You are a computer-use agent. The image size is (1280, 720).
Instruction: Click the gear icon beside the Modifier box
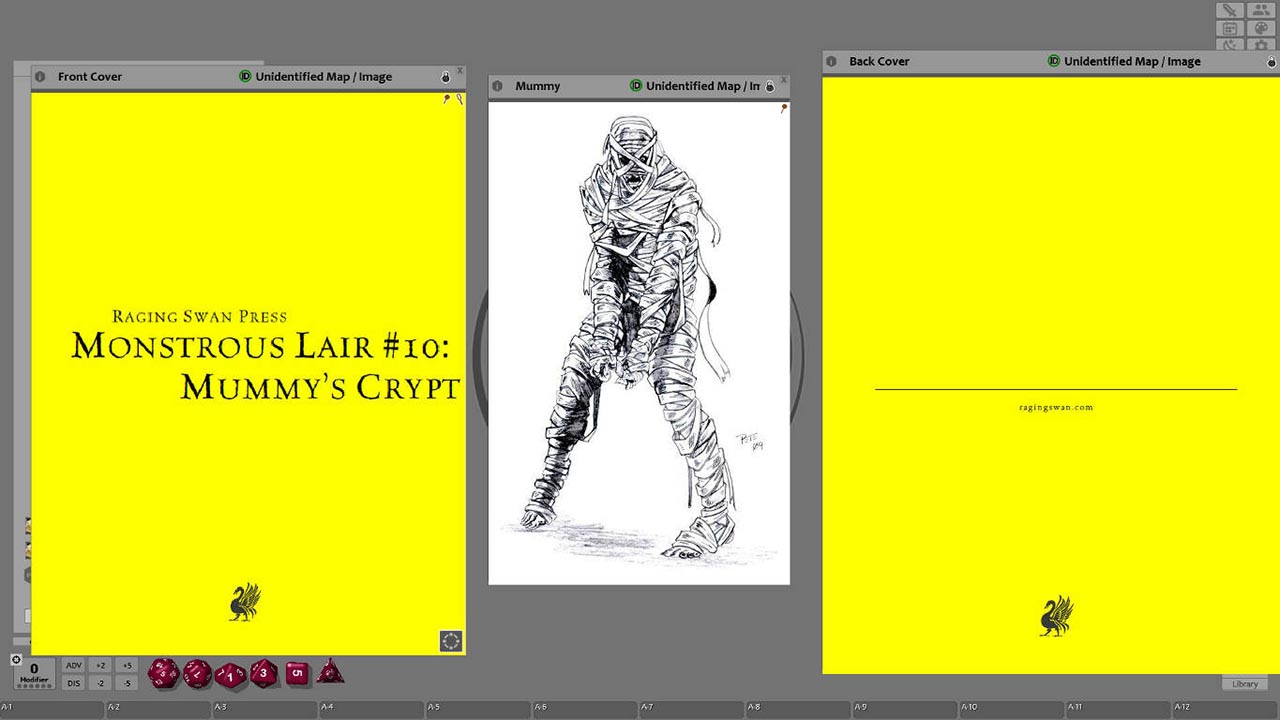coord(15,660)
